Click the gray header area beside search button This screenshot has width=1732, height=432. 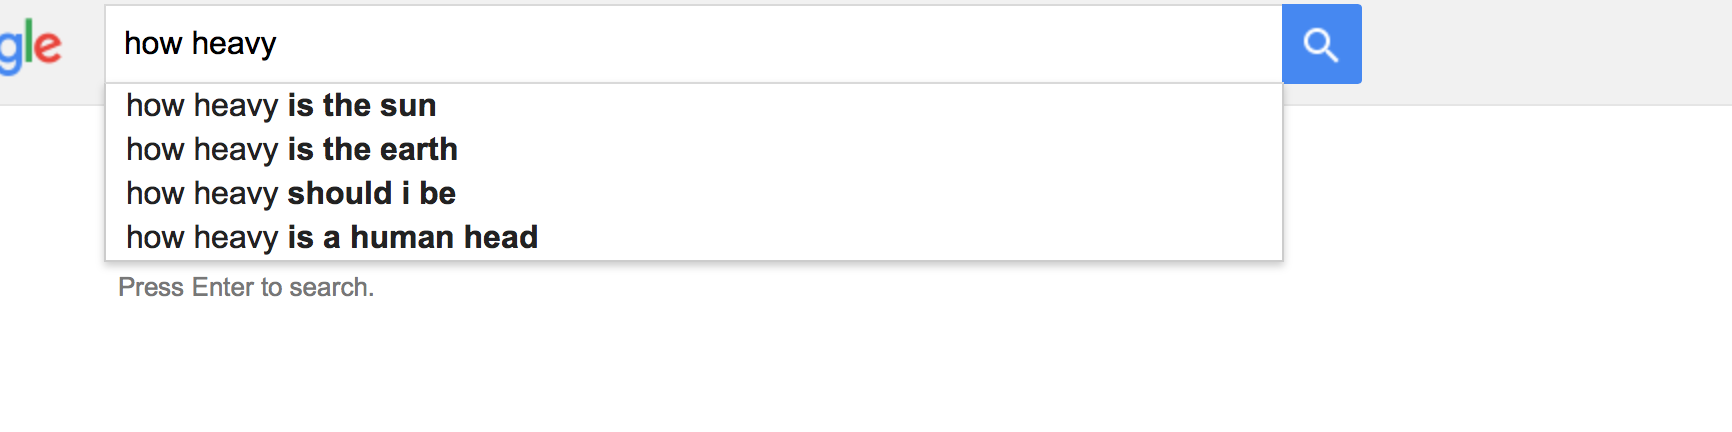click(1547, 52)
